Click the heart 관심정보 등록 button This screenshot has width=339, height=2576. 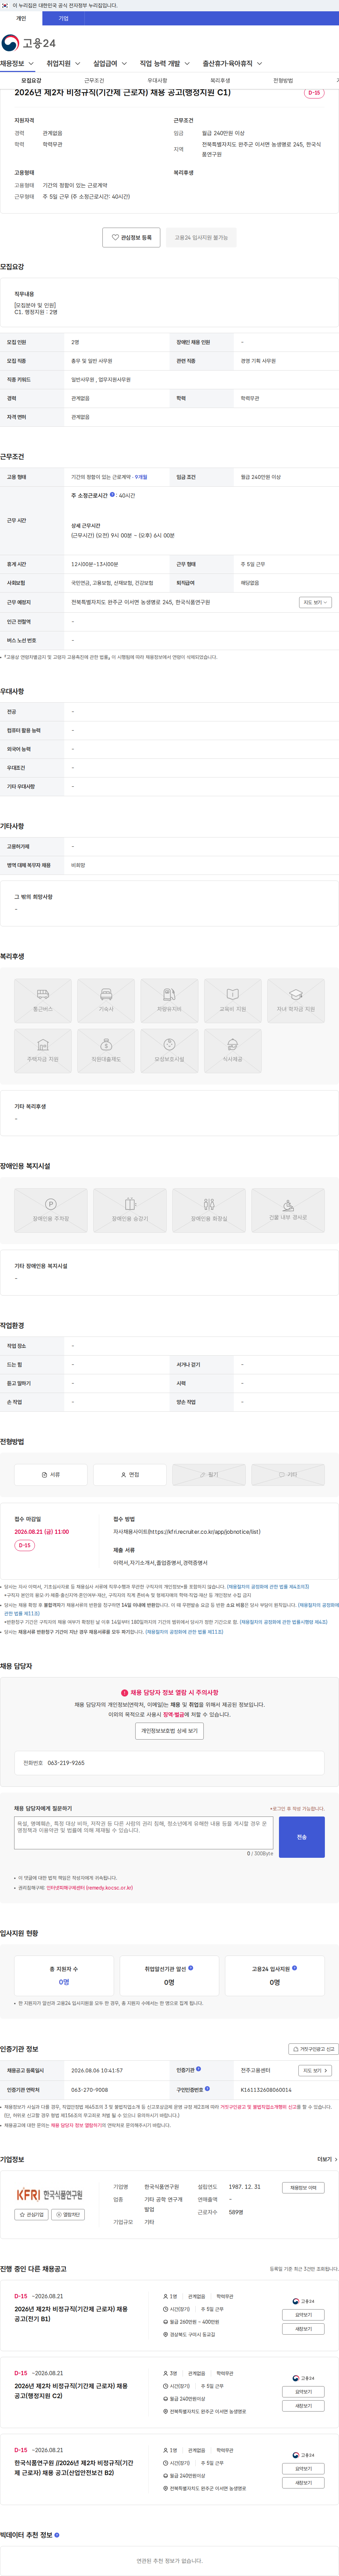(131, 238)
